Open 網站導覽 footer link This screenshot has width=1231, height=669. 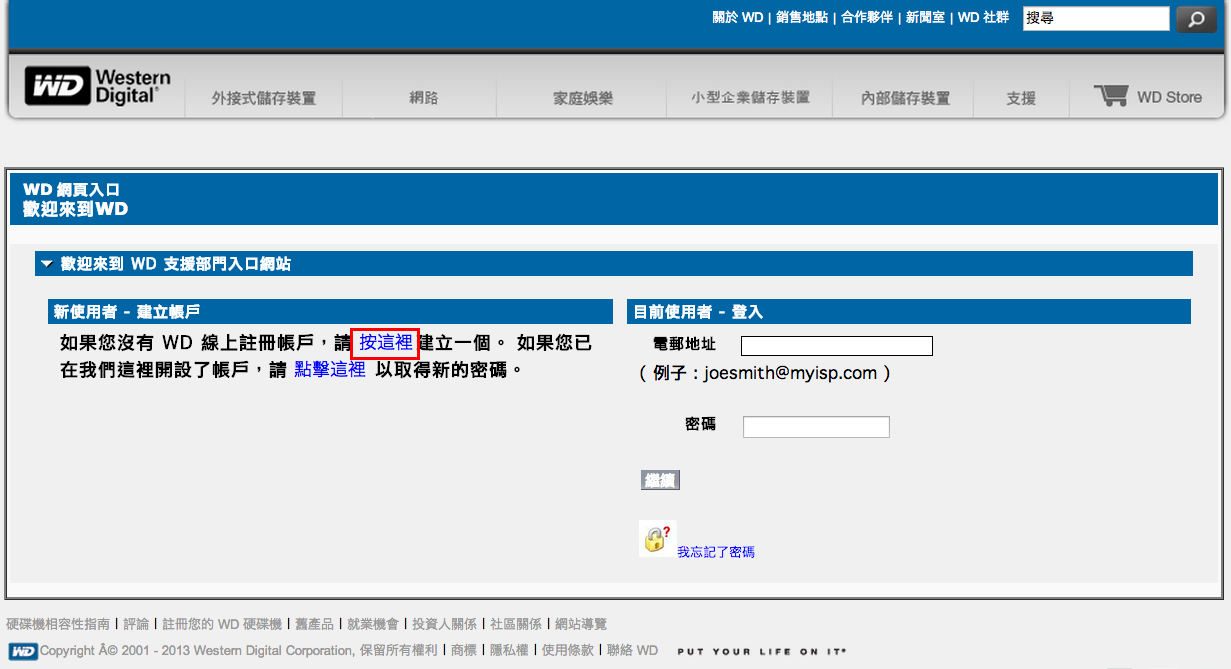point(581,624)
